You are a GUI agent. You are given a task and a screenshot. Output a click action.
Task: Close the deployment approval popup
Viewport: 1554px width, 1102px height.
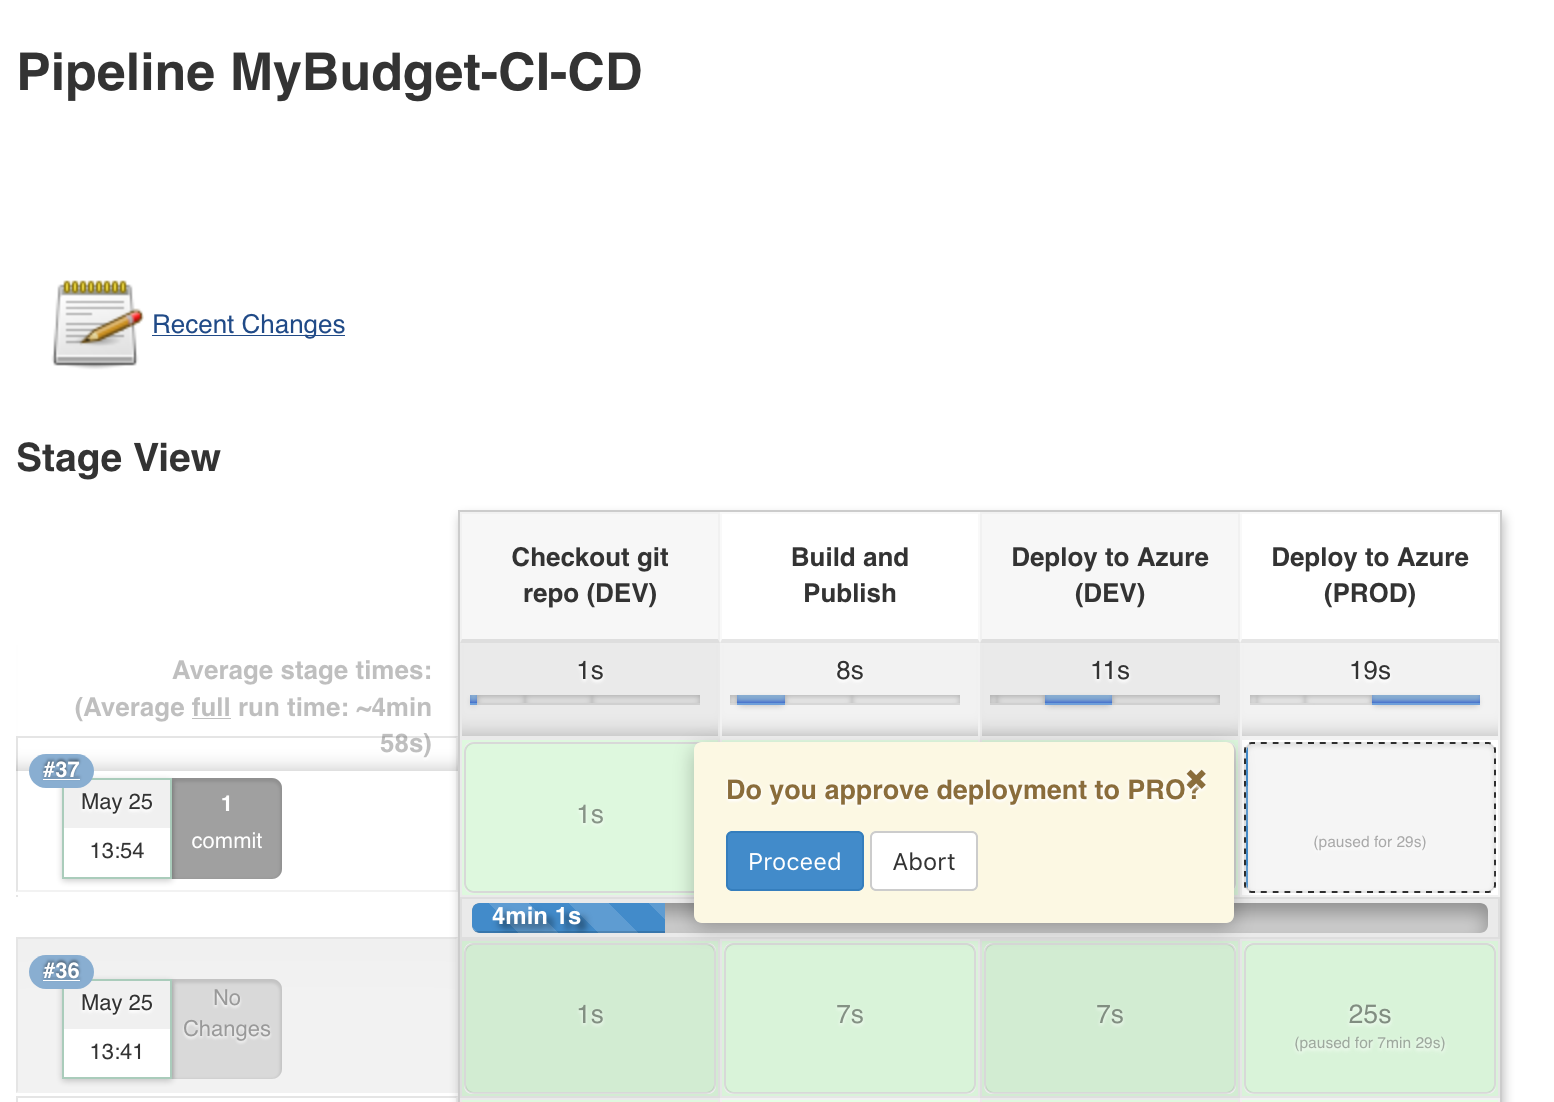pyautogui.click(x=1196, y=779)
